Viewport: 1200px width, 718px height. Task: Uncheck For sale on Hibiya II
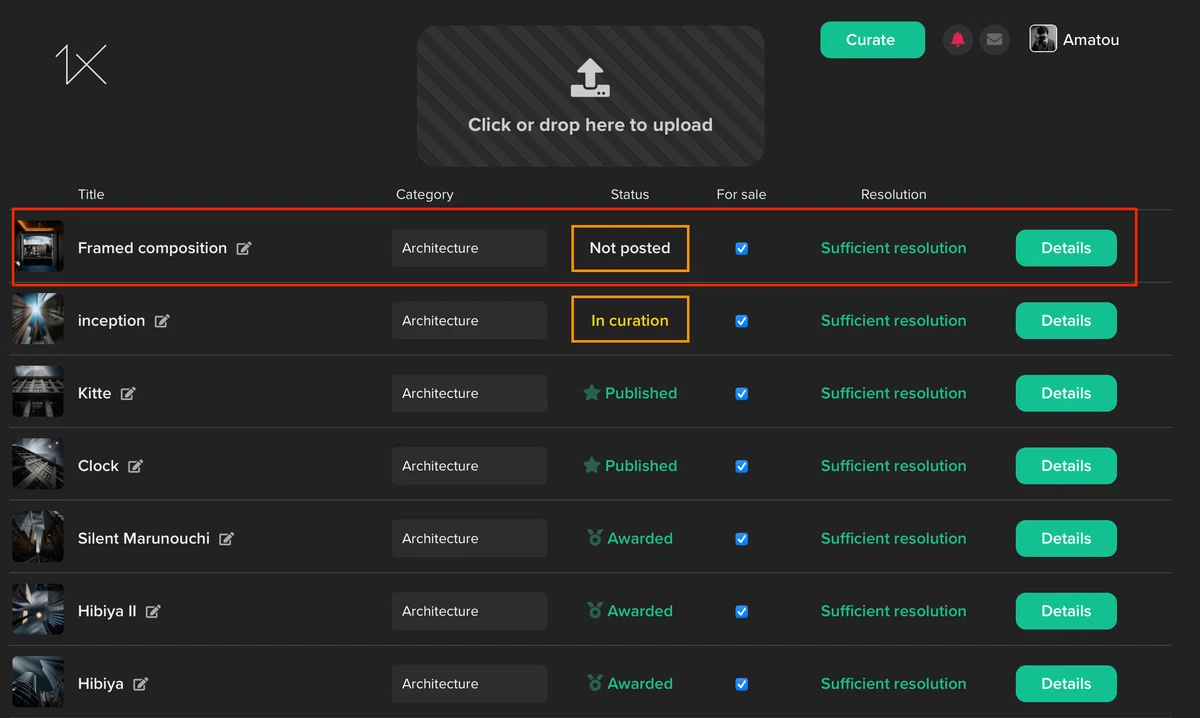tap(742, 611)
